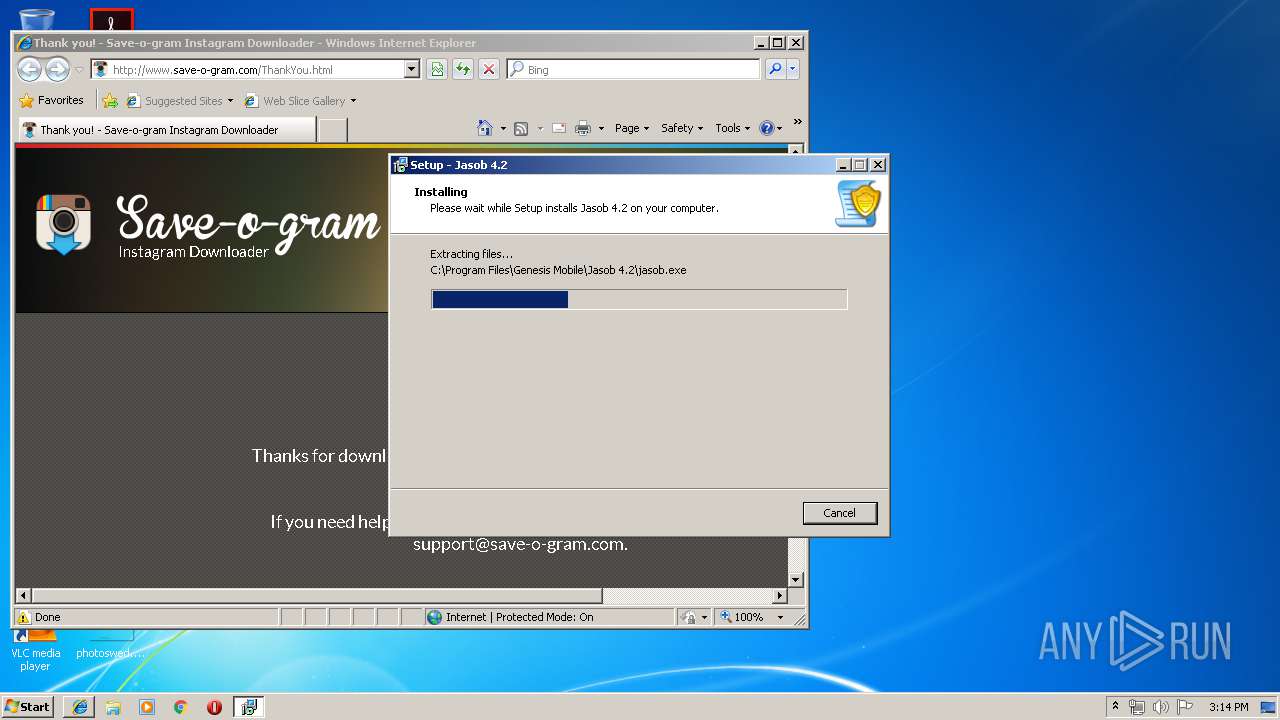Open the media player taskbar icon
1280x720 pixels.
tap(147, 707)
